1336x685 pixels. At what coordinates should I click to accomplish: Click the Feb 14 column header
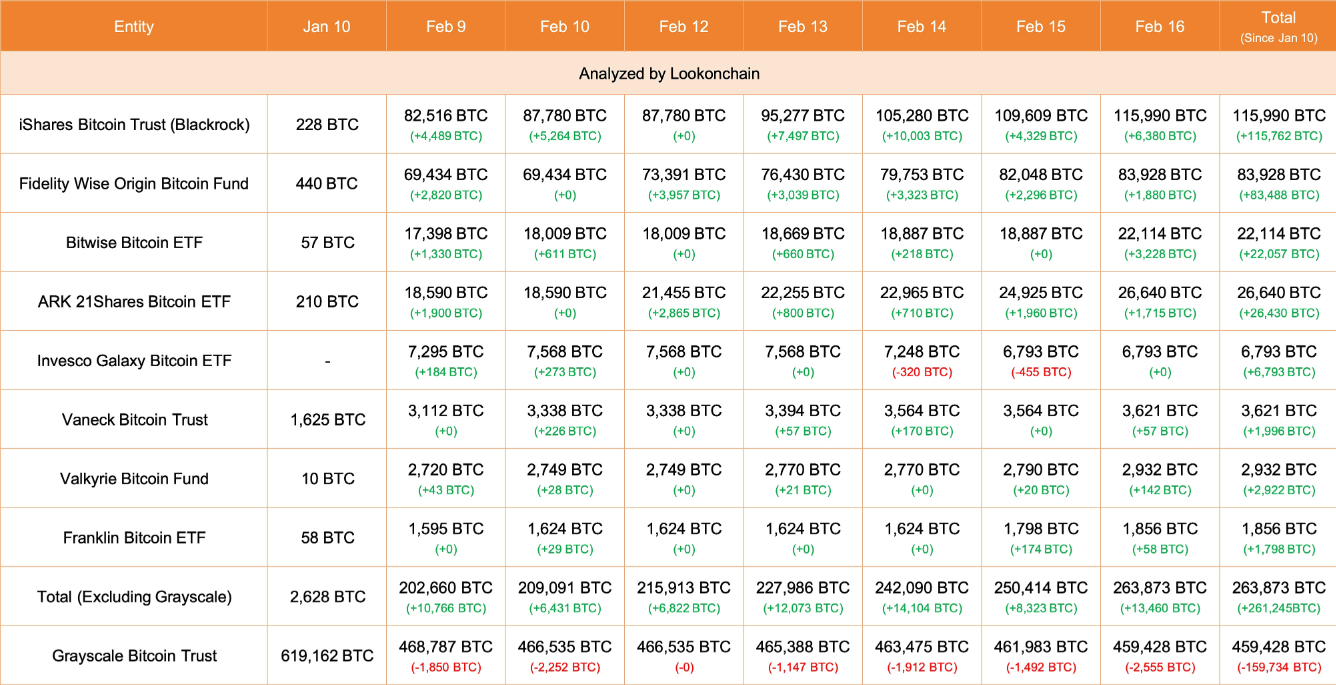(922, 26)
